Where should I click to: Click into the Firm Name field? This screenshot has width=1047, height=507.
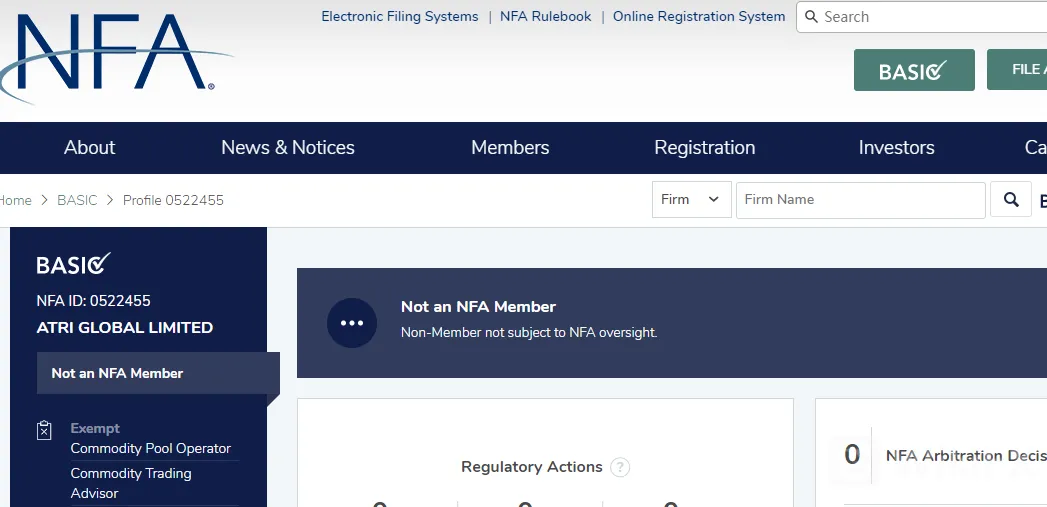tap(861, 200)
